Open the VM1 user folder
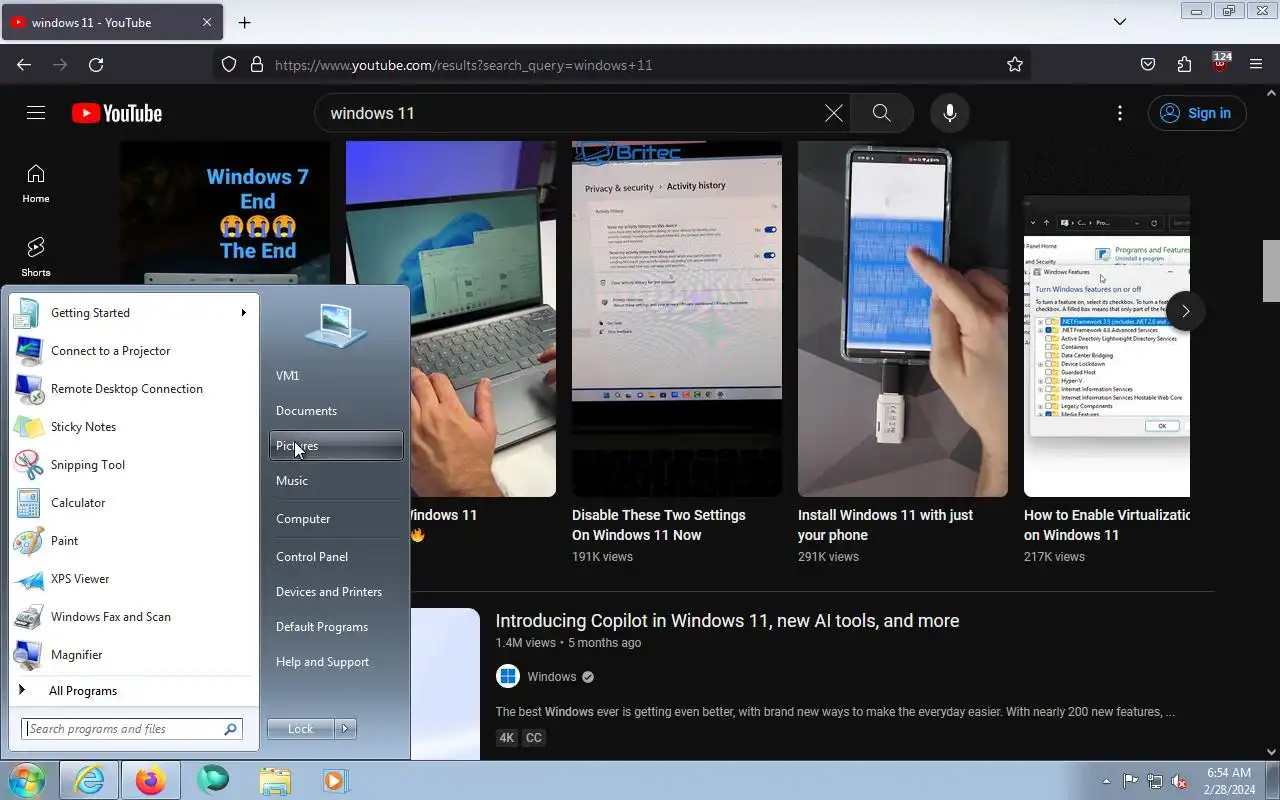The width and height of the screenshot is (1280, 800). [x=336, y=376]
